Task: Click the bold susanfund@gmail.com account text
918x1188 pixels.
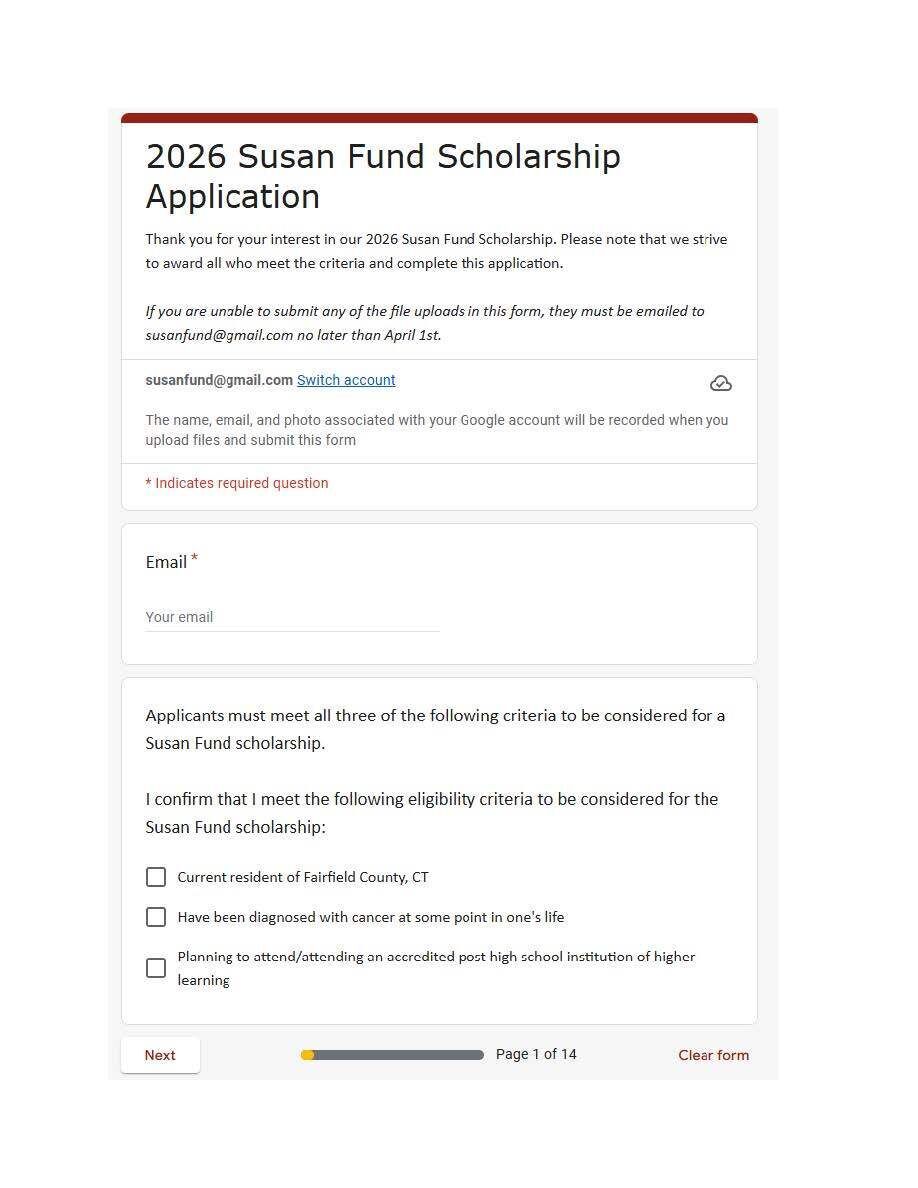Action: (219, 380)
